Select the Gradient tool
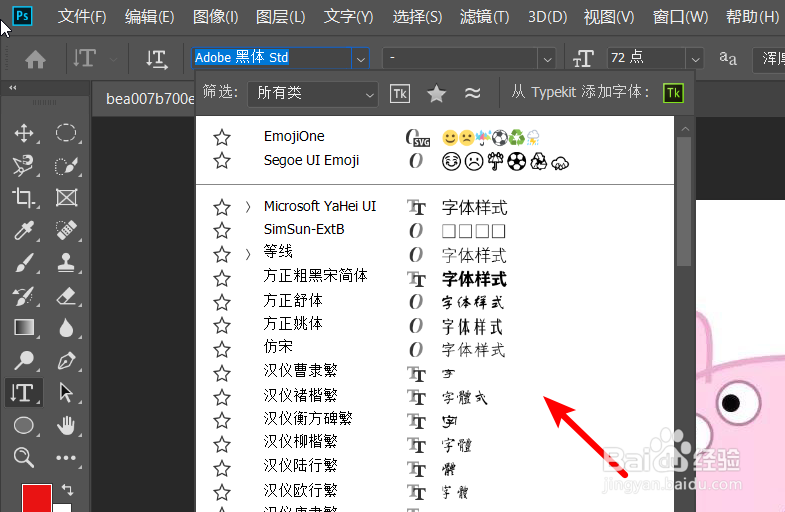 24,328
